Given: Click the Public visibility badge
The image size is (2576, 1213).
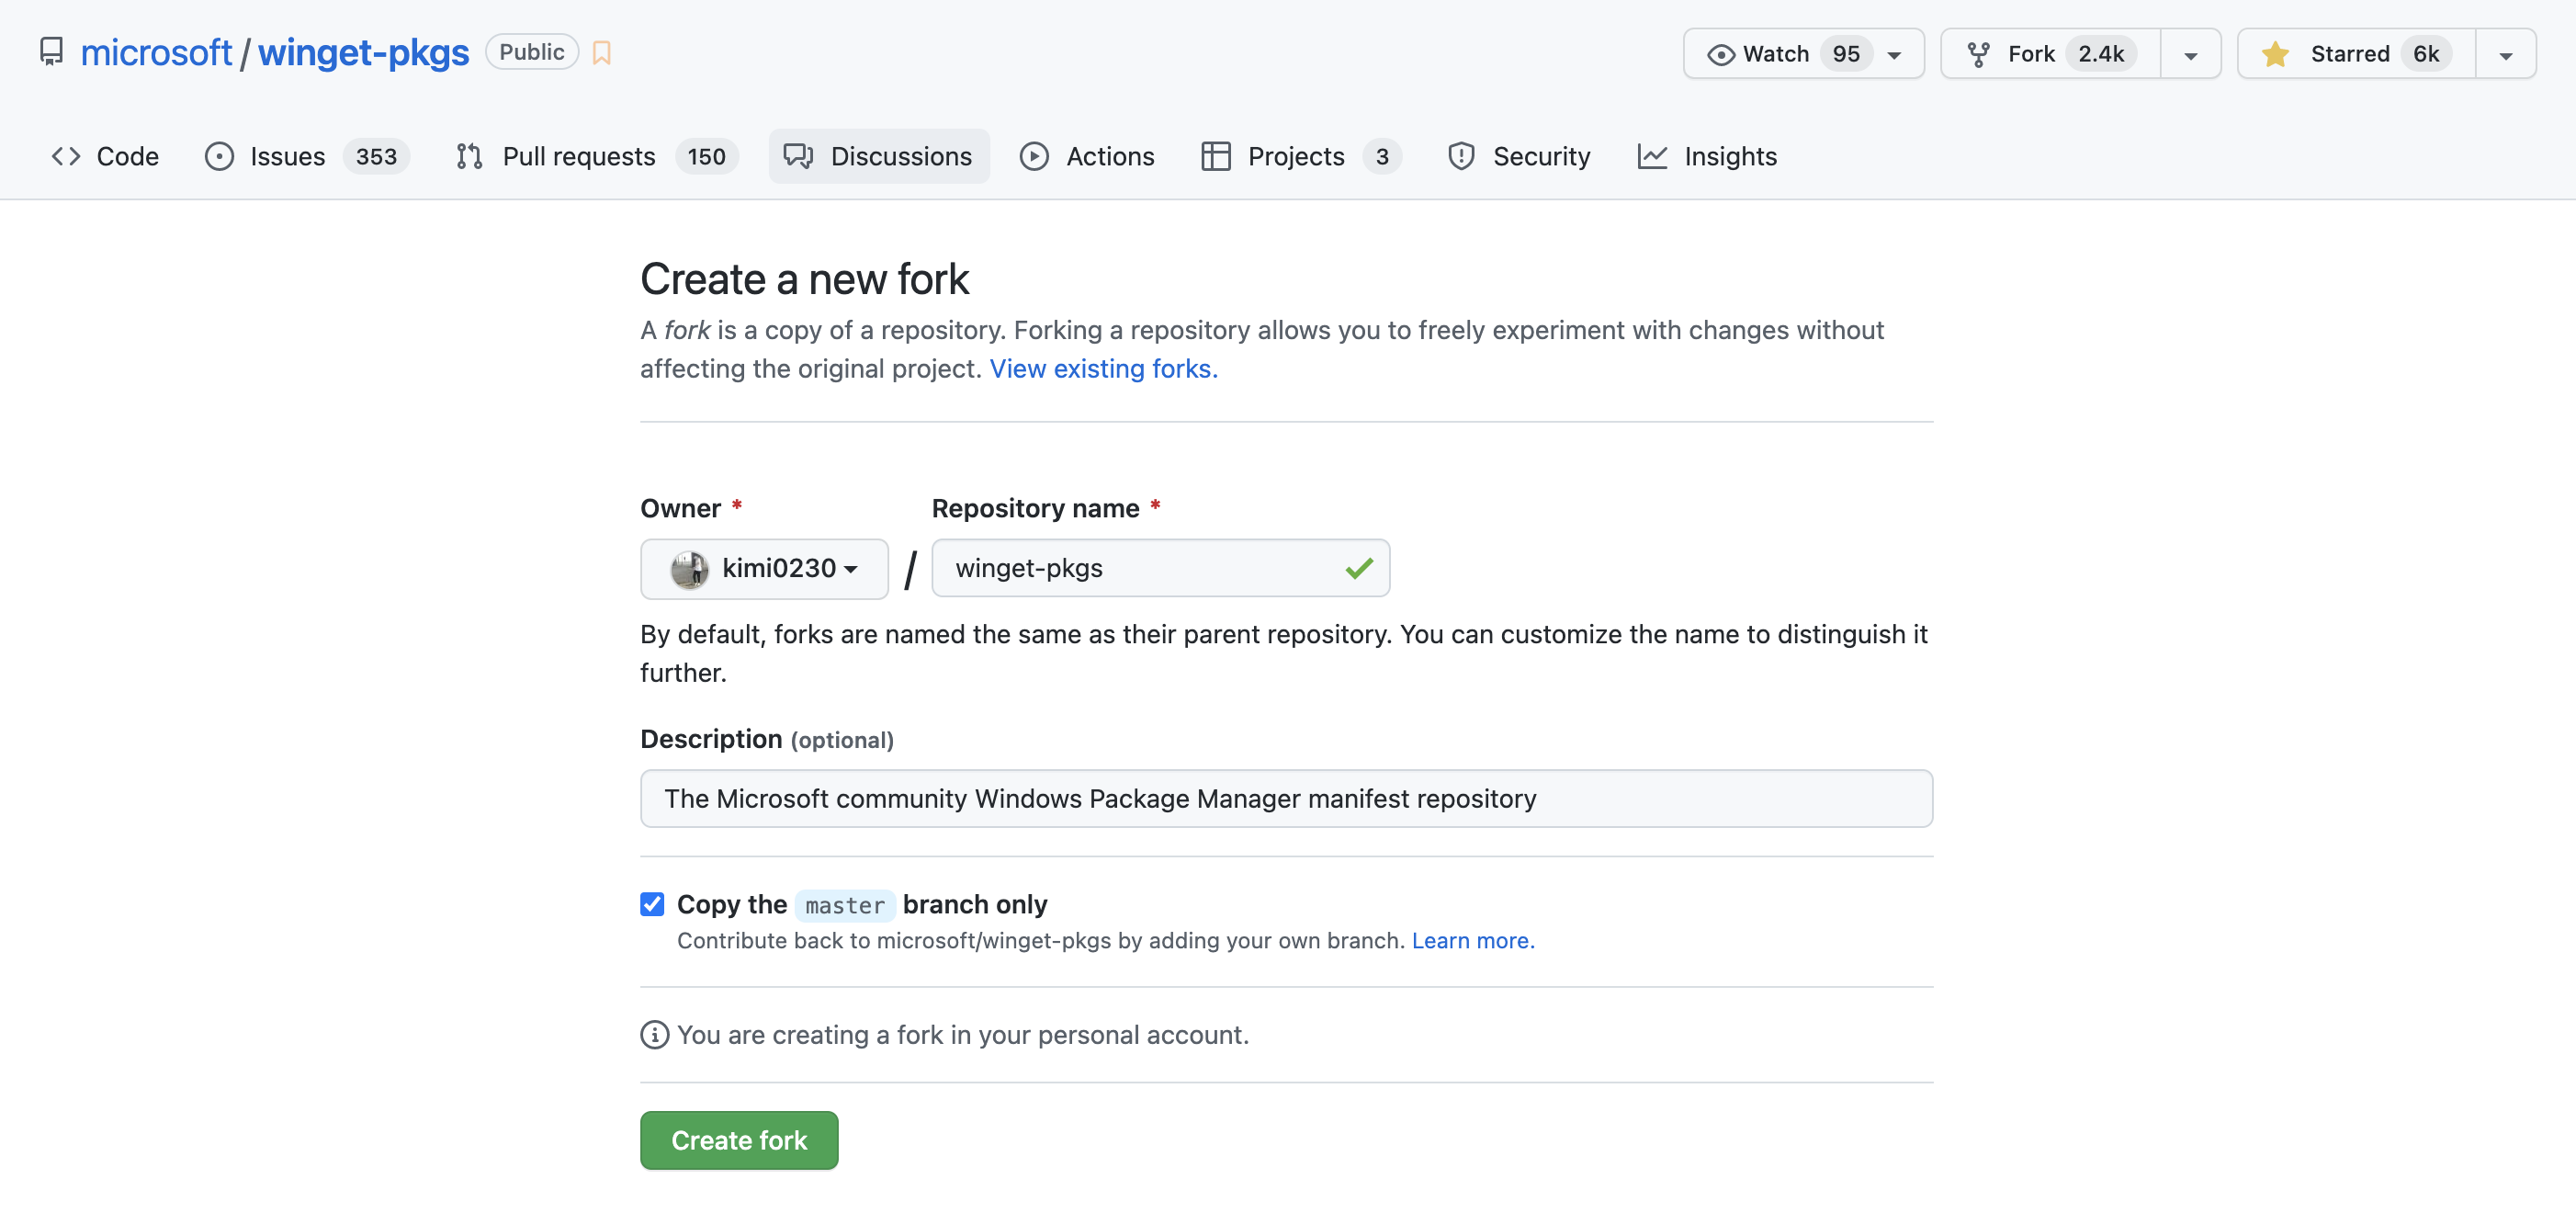Looking at the screenshot, I should click(x=531, y=52).
